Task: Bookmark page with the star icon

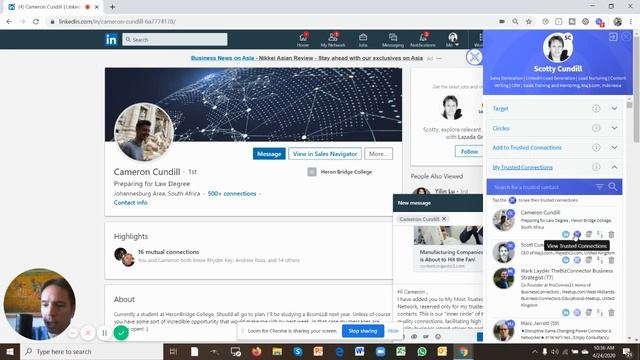Action: [x=529, y=22]
